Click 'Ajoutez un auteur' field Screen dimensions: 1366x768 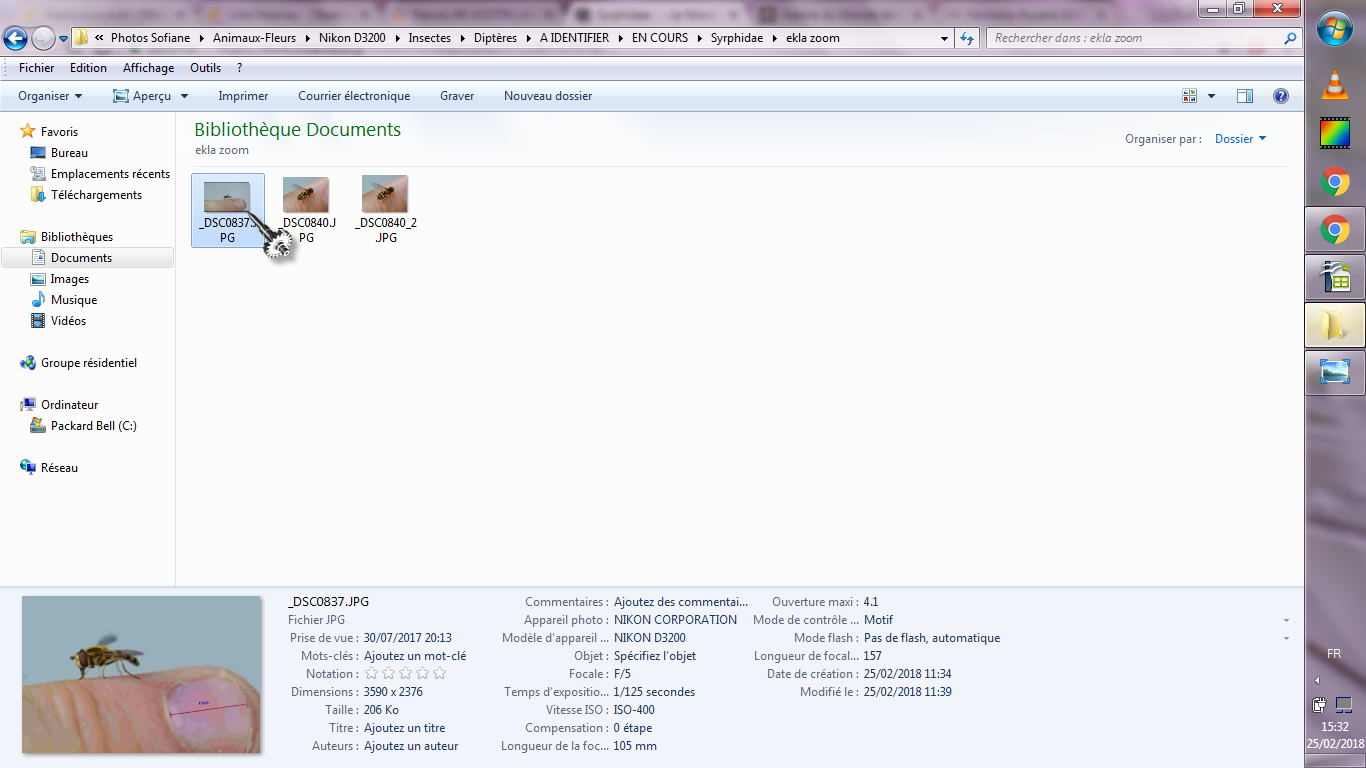411,746
